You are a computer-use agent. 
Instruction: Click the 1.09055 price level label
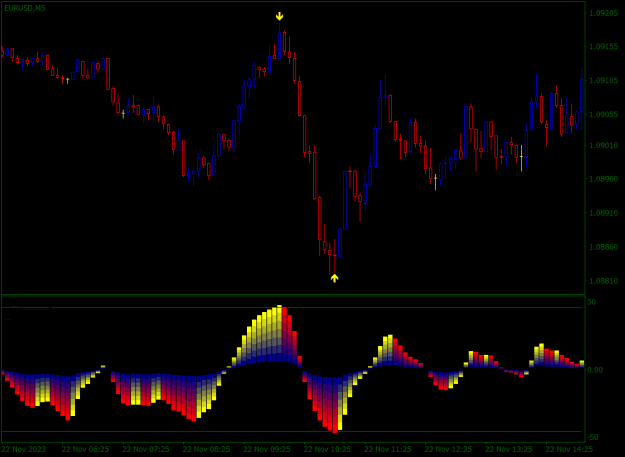tap(601, 114)
